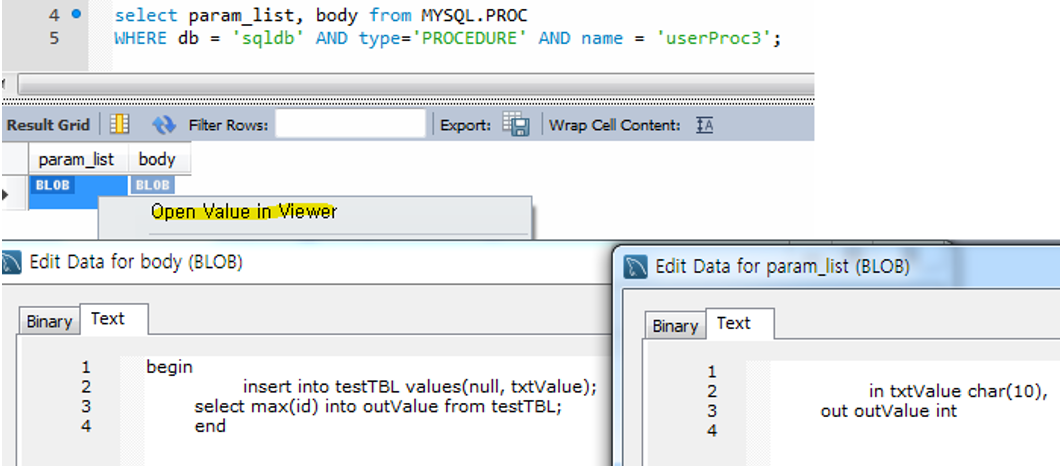This screenshot has height=466, width=1060.
Task: Click the row selector arrow in result grid
Action: pos(5,195)
